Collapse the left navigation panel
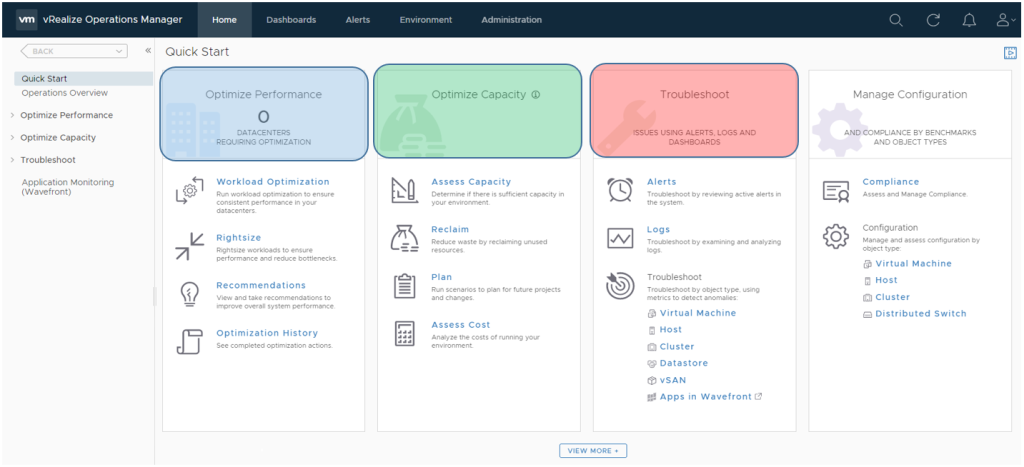This screenshot has width=1024, height=467. 148,51
